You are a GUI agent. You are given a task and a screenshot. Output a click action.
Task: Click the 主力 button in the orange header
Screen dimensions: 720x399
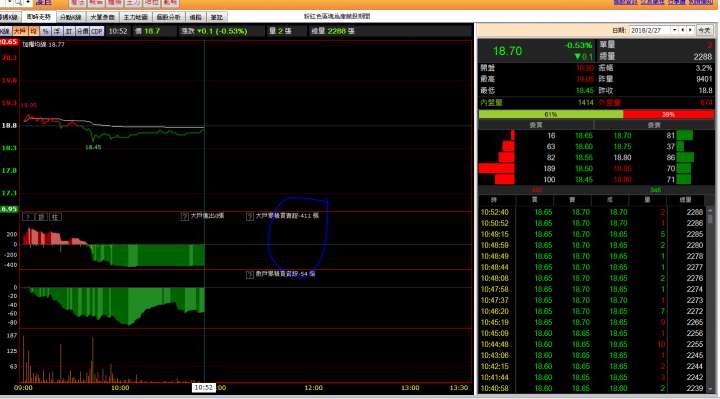[x=133, y=3]
